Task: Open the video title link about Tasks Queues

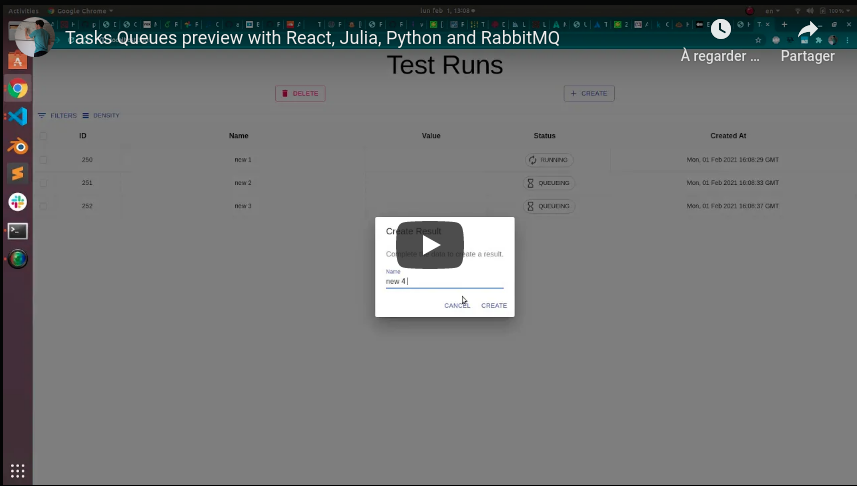Action: click(312, 38)
